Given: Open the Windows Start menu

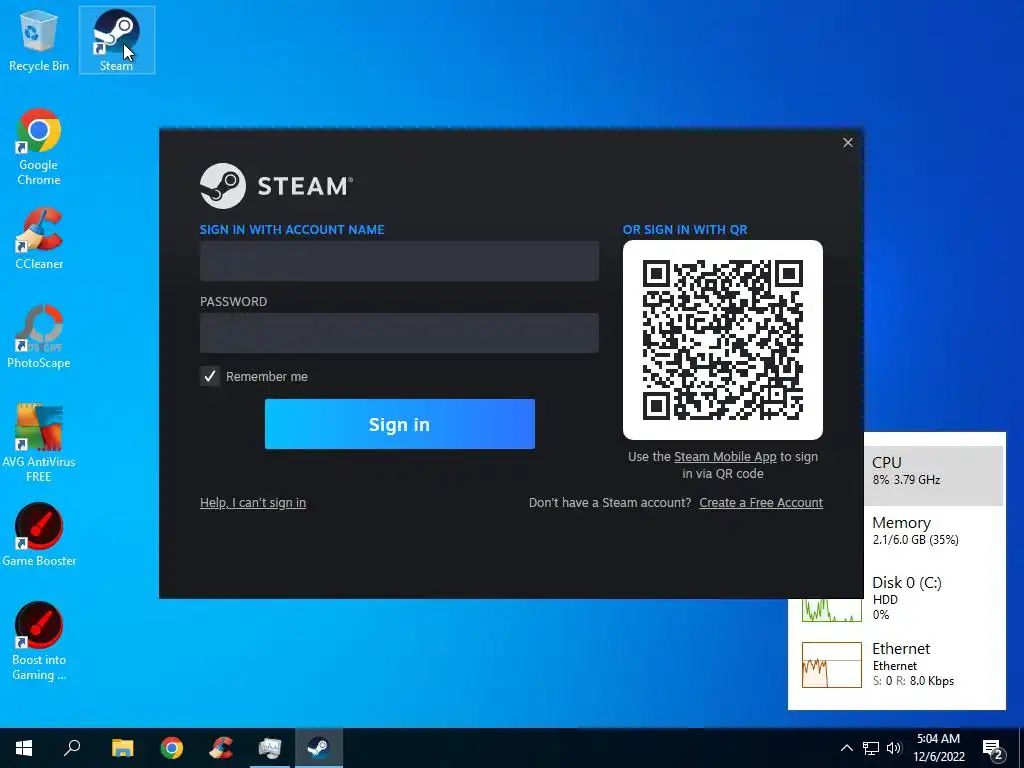Looking at the screenshot, I should (x=24, y=748).
